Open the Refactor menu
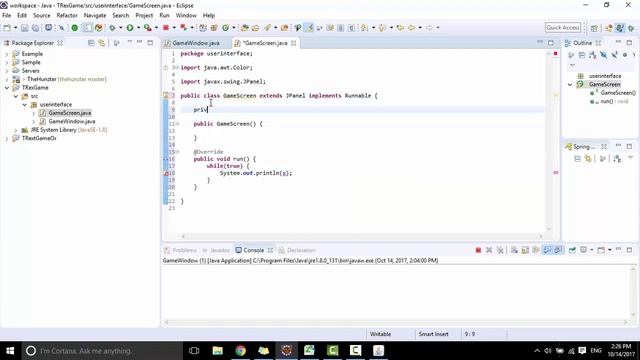The image size is (640, 360). point(67,16)
